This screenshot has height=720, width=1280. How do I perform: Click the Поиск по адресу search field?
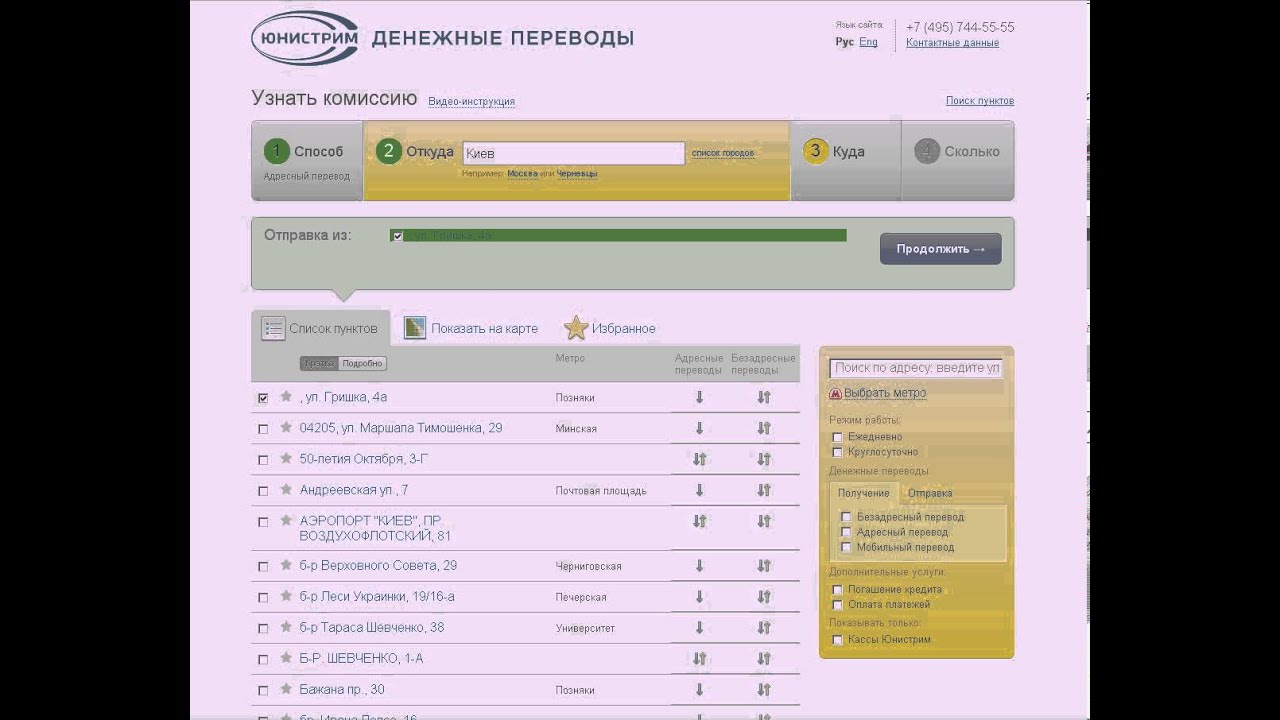[916, 368]
